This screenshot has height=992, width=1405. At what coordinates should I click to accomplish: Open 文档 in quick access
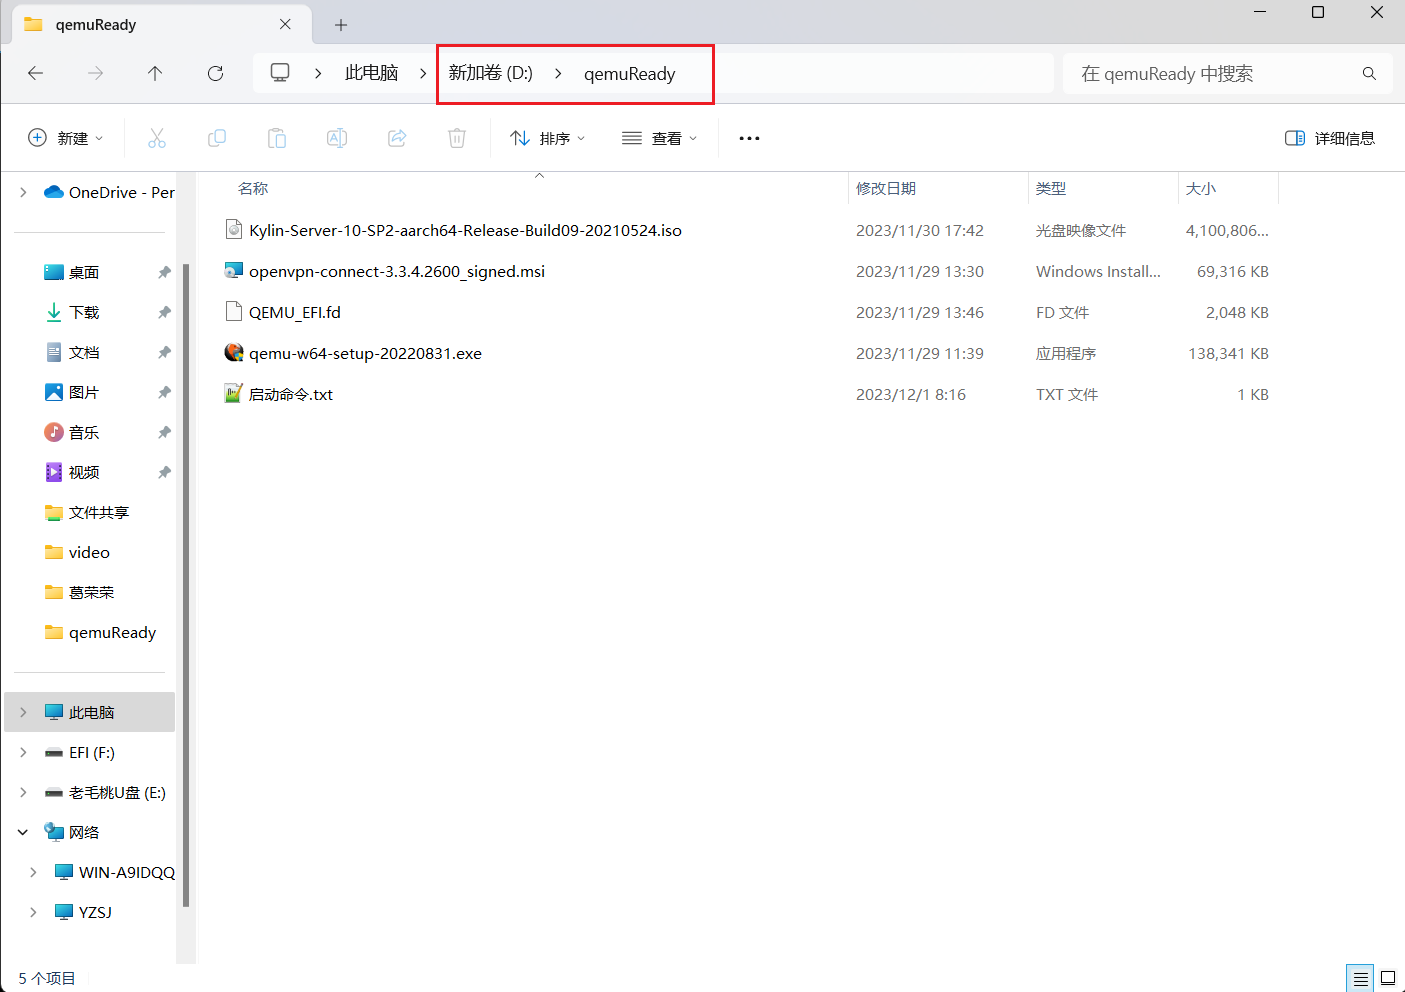84,352
